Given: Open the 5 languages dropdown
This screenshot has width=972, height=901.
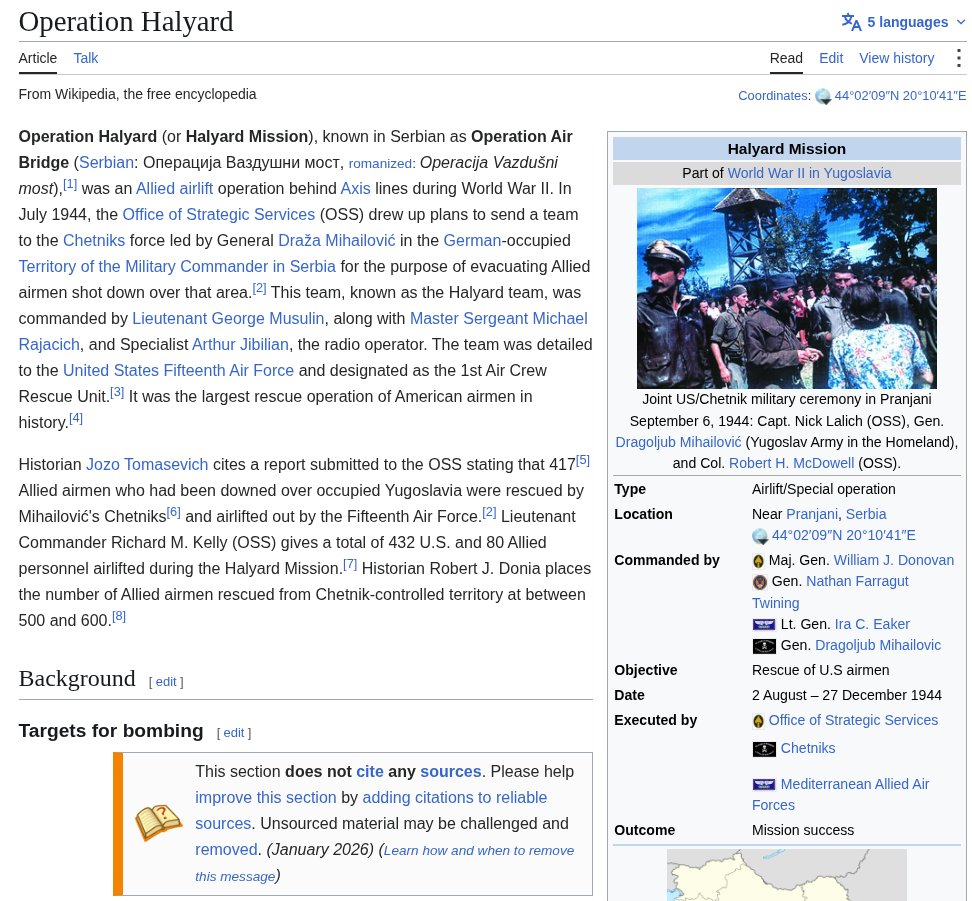Looking at the screenshot, I should click(x=904, y=22).
